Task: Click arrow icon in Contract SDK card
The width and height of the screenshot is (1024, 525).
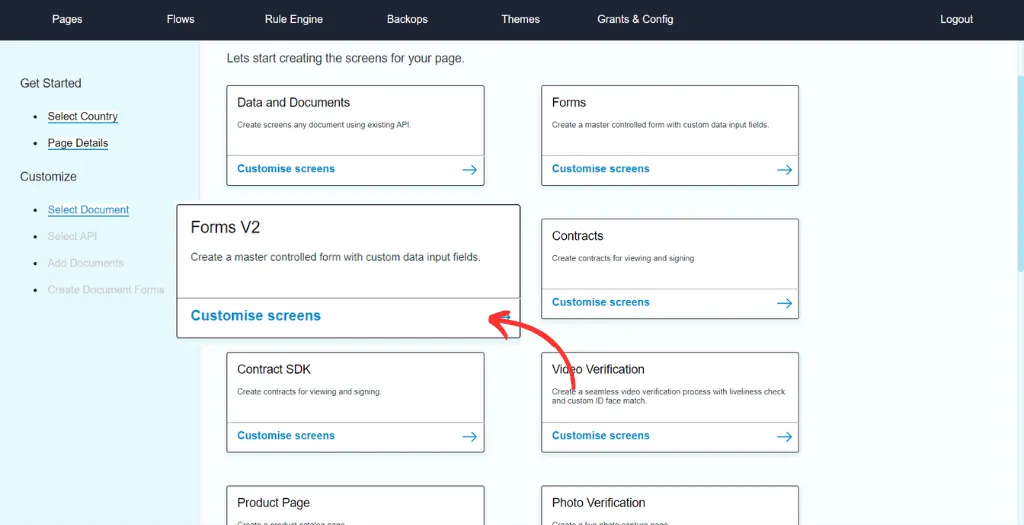Action: coord(470,437)
